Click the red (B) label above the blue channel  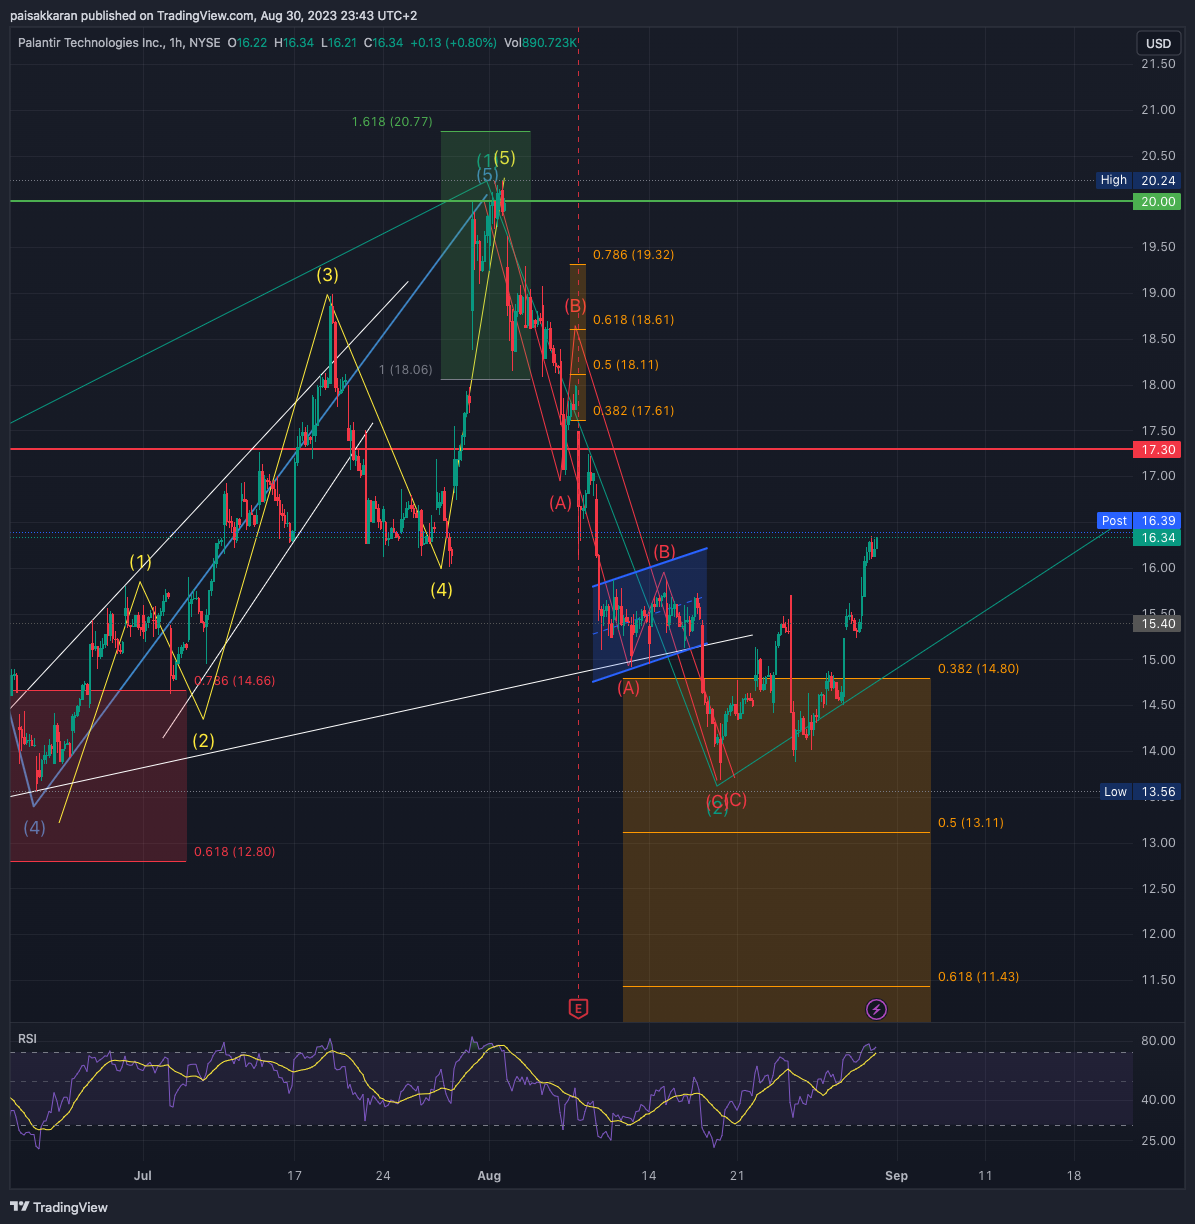[664, 552]
